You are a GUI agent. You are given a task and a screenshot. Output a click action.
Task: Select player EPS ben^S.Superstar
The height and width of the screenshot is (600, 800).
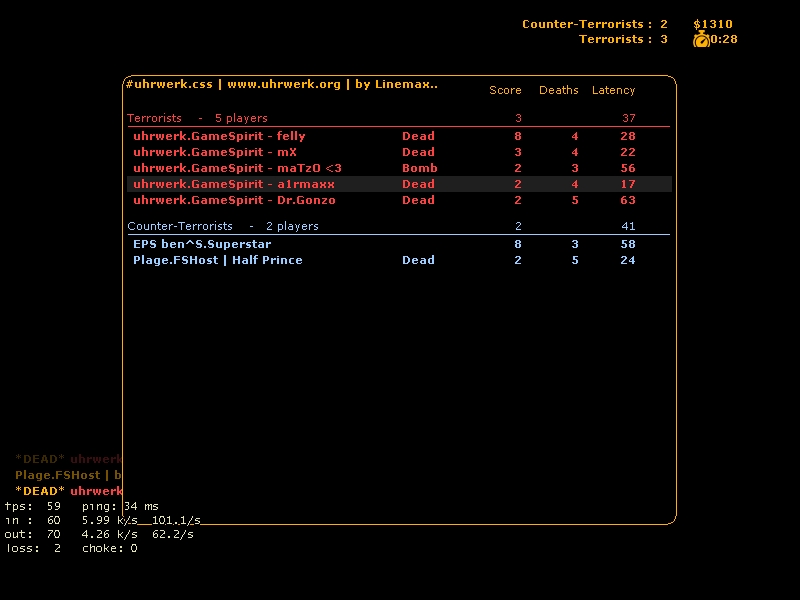(202, 244)
